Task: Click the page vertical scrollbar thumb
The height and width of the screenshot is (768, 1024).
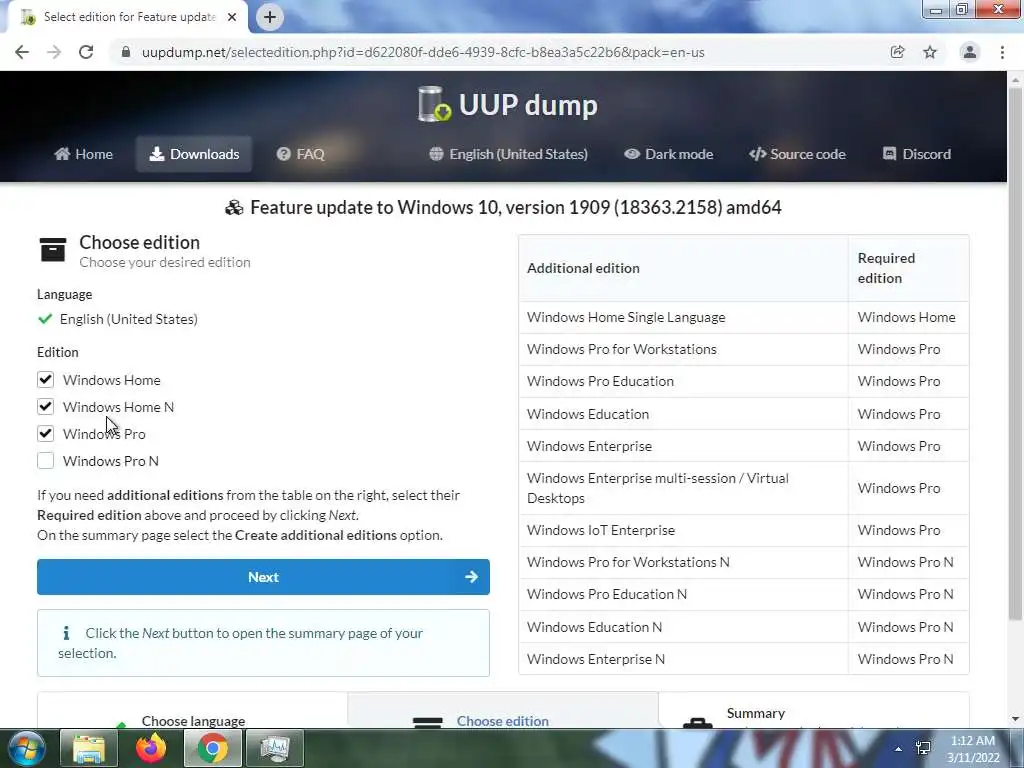Action: point(1015,353)
